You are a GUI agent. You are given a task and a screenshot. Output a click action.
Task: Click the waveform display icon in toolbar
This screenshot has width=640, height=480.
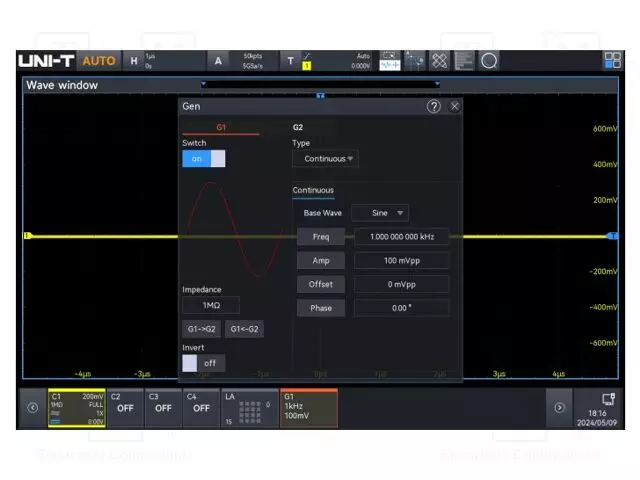[x=390, y=61]
